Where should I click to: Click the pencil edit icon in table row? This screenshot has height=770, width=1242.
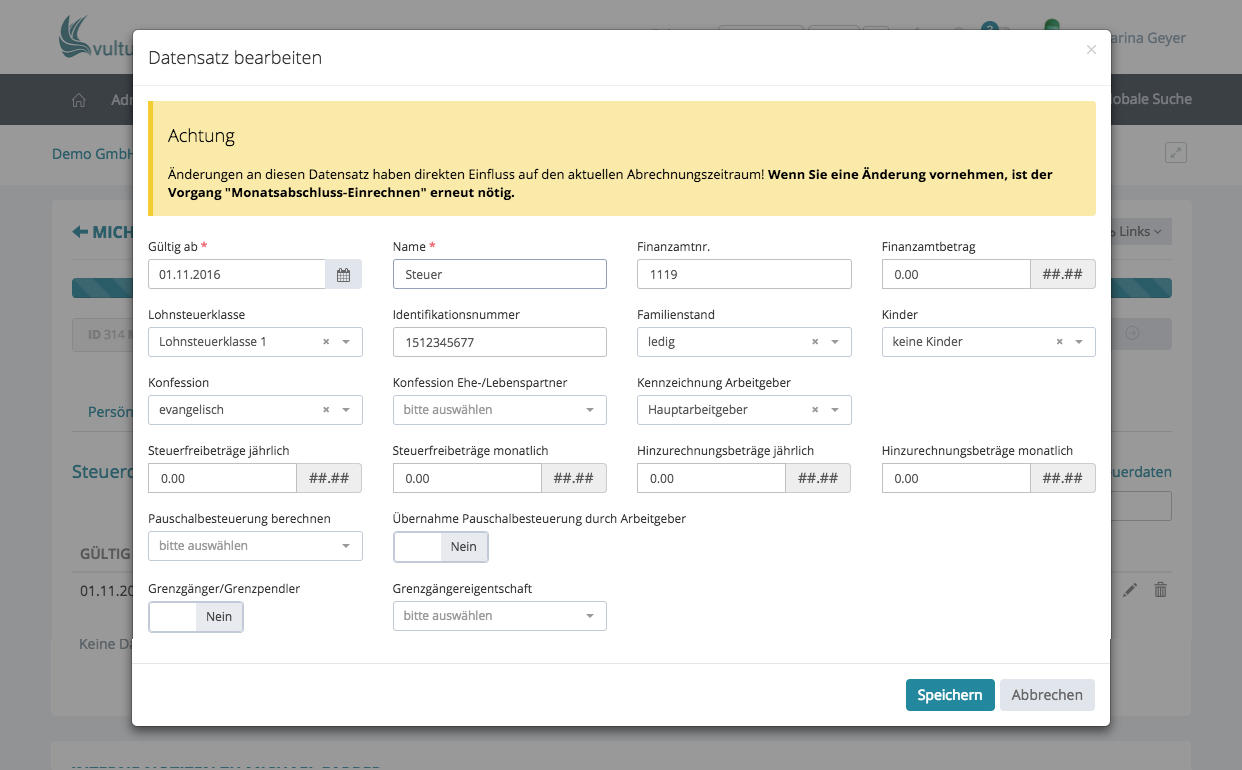(x=1130, y=590)
